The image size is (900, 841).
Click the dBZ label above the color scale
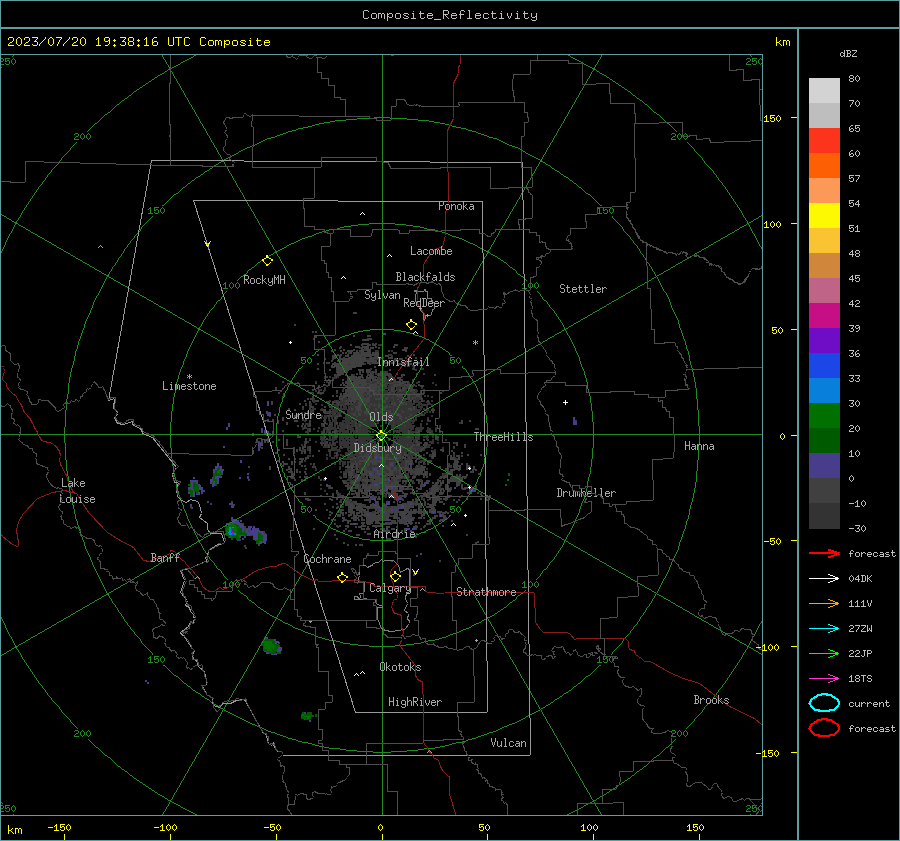coord(848,53)
